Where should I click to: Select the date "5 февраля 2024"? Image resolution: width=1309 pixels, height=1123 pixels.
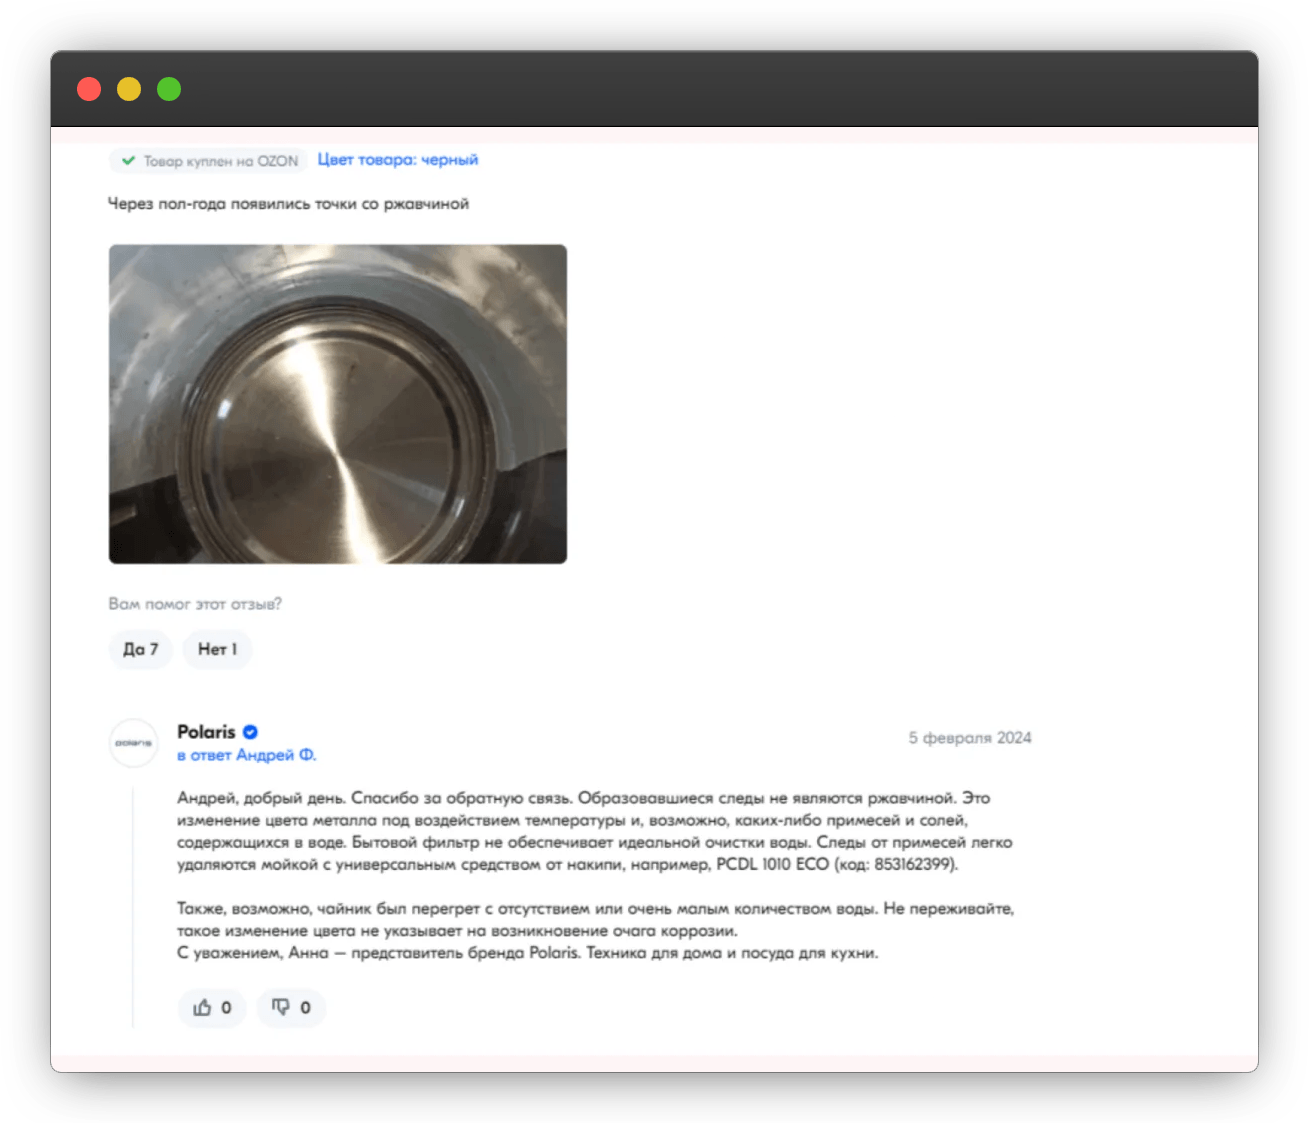click(x=970, y=738)
